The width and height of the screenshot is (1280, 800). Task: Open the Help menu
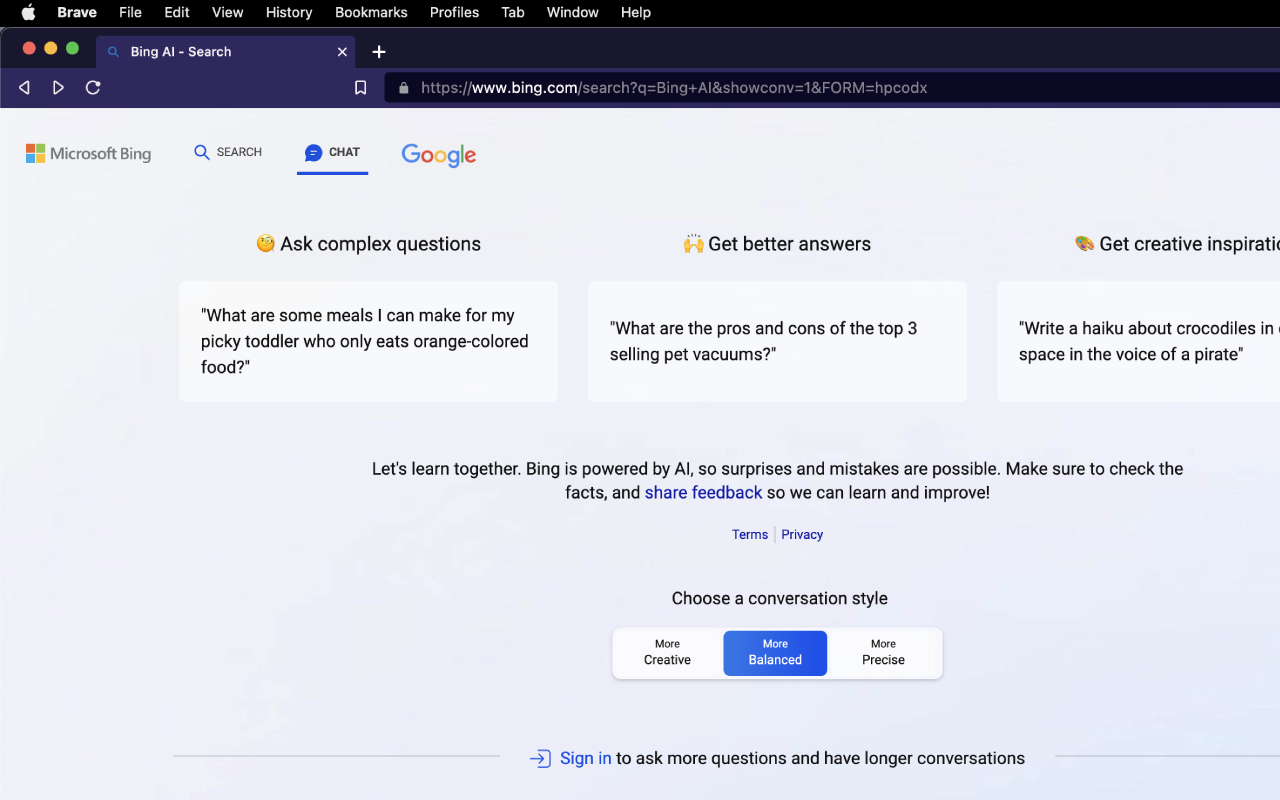click(636, 12)
